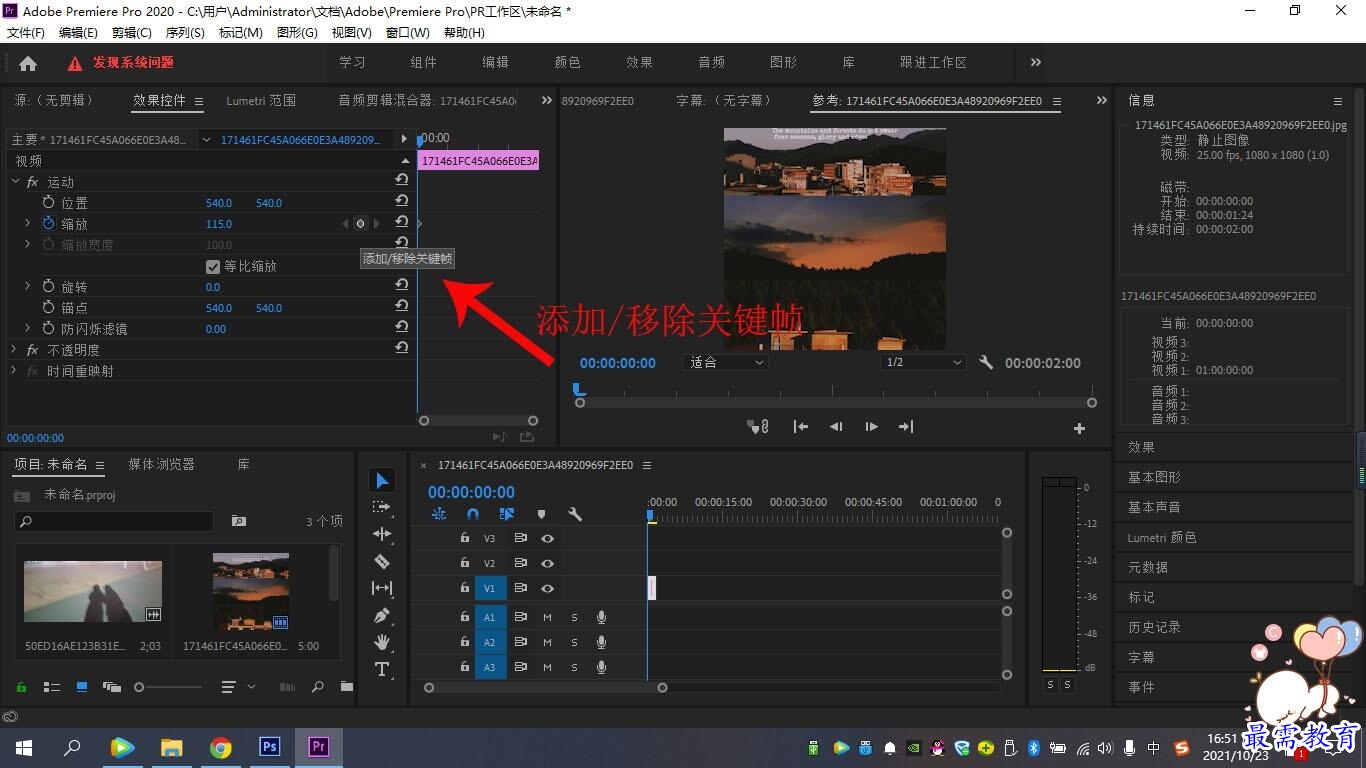Step forward one frame in monitor
Viewport: 1366px width, 768px height.
point(871,427)
